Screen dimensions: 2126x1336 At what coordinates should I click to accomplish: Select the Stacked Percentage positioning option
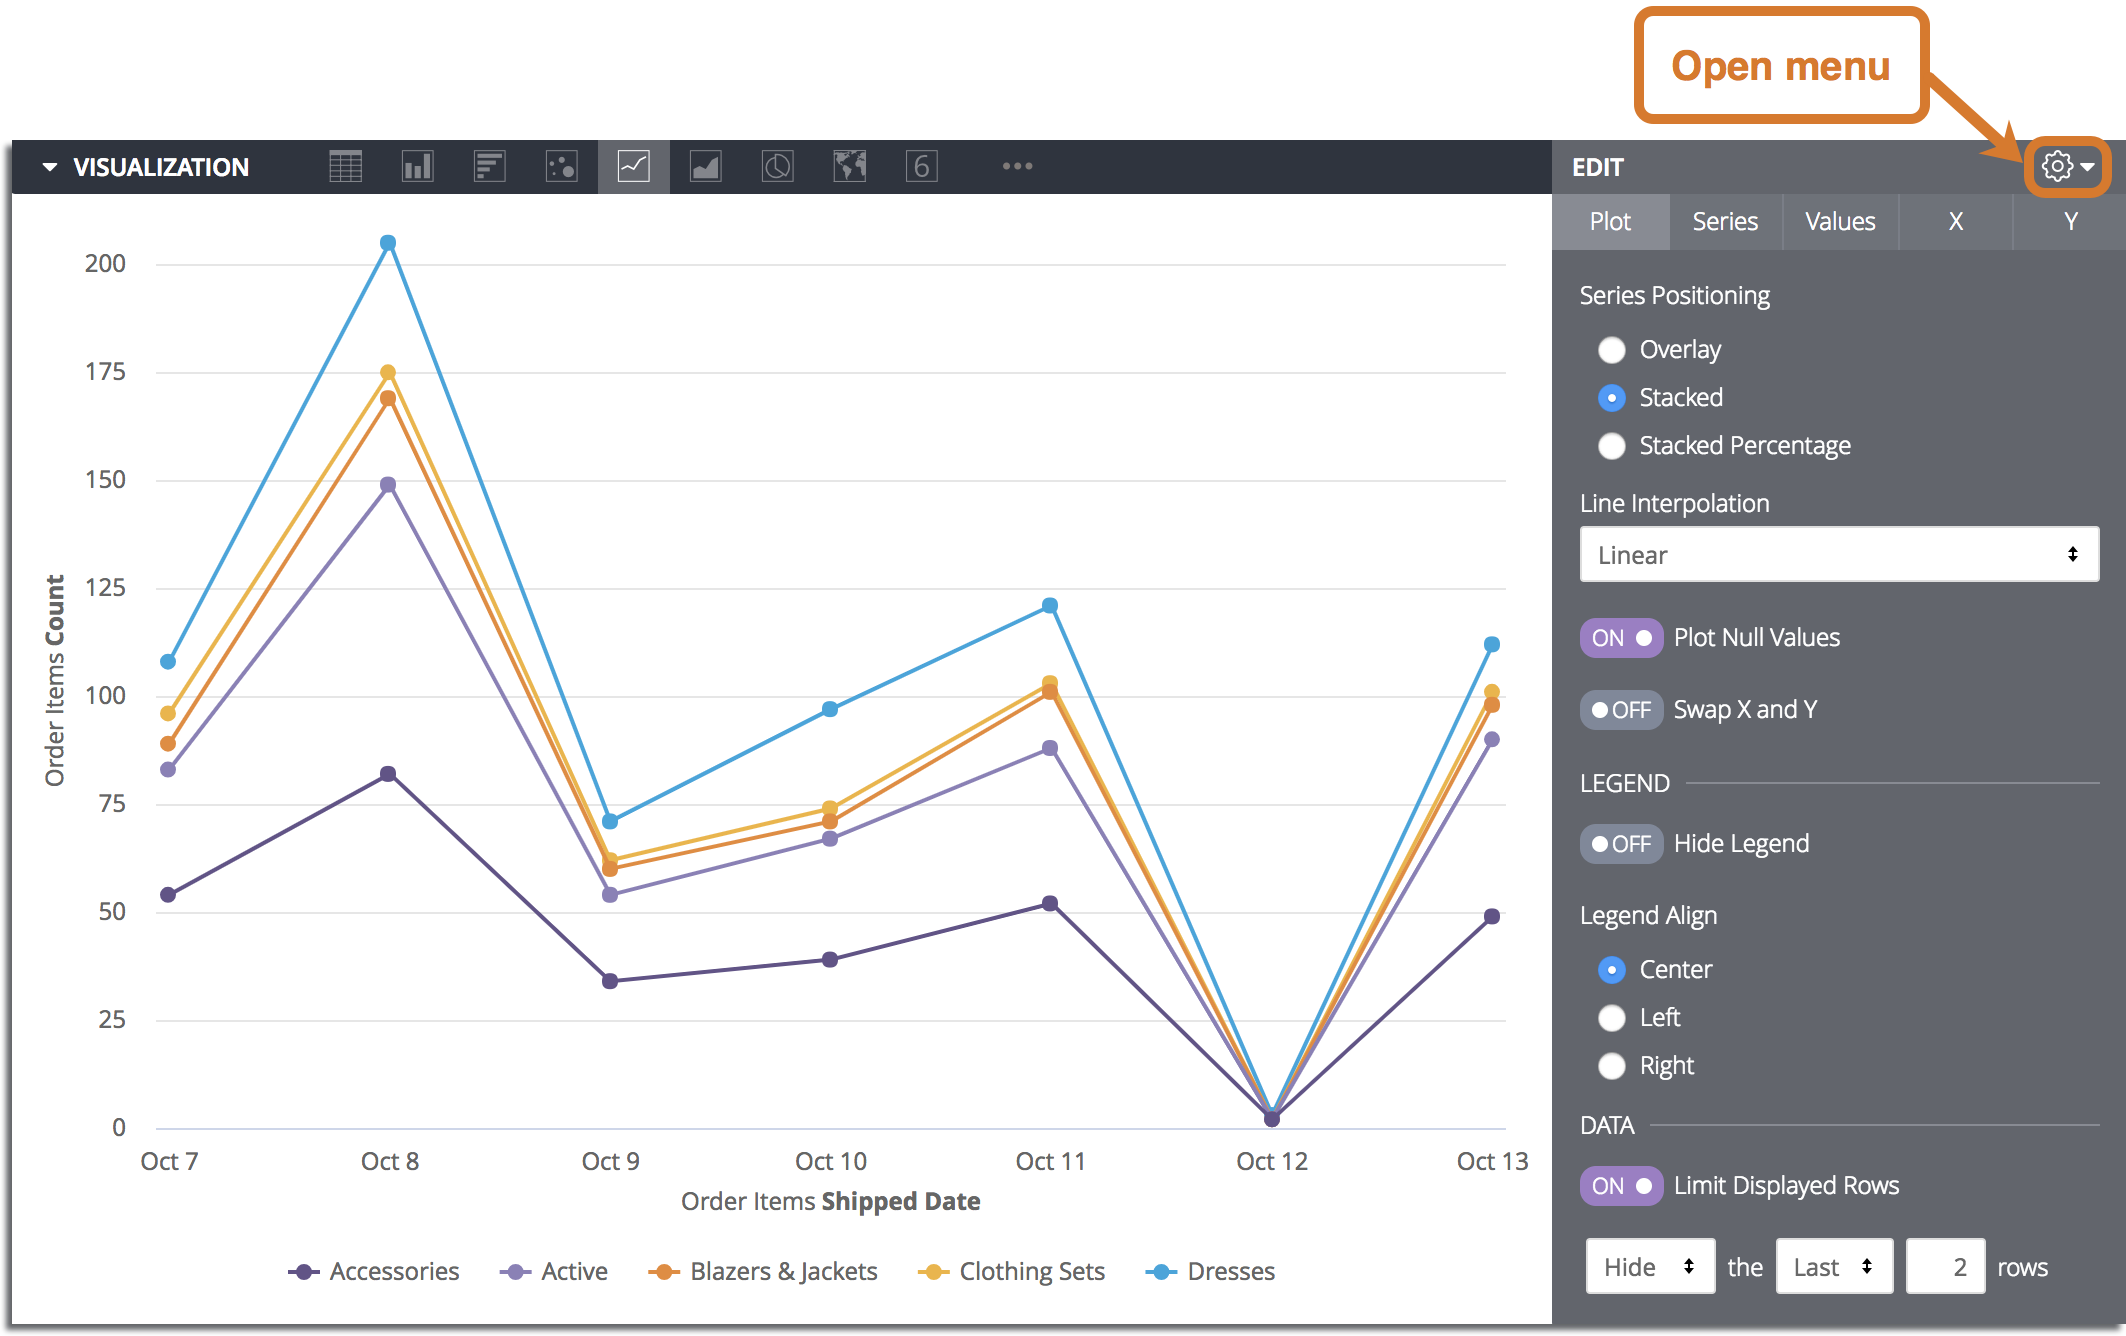click(1611, 446)
